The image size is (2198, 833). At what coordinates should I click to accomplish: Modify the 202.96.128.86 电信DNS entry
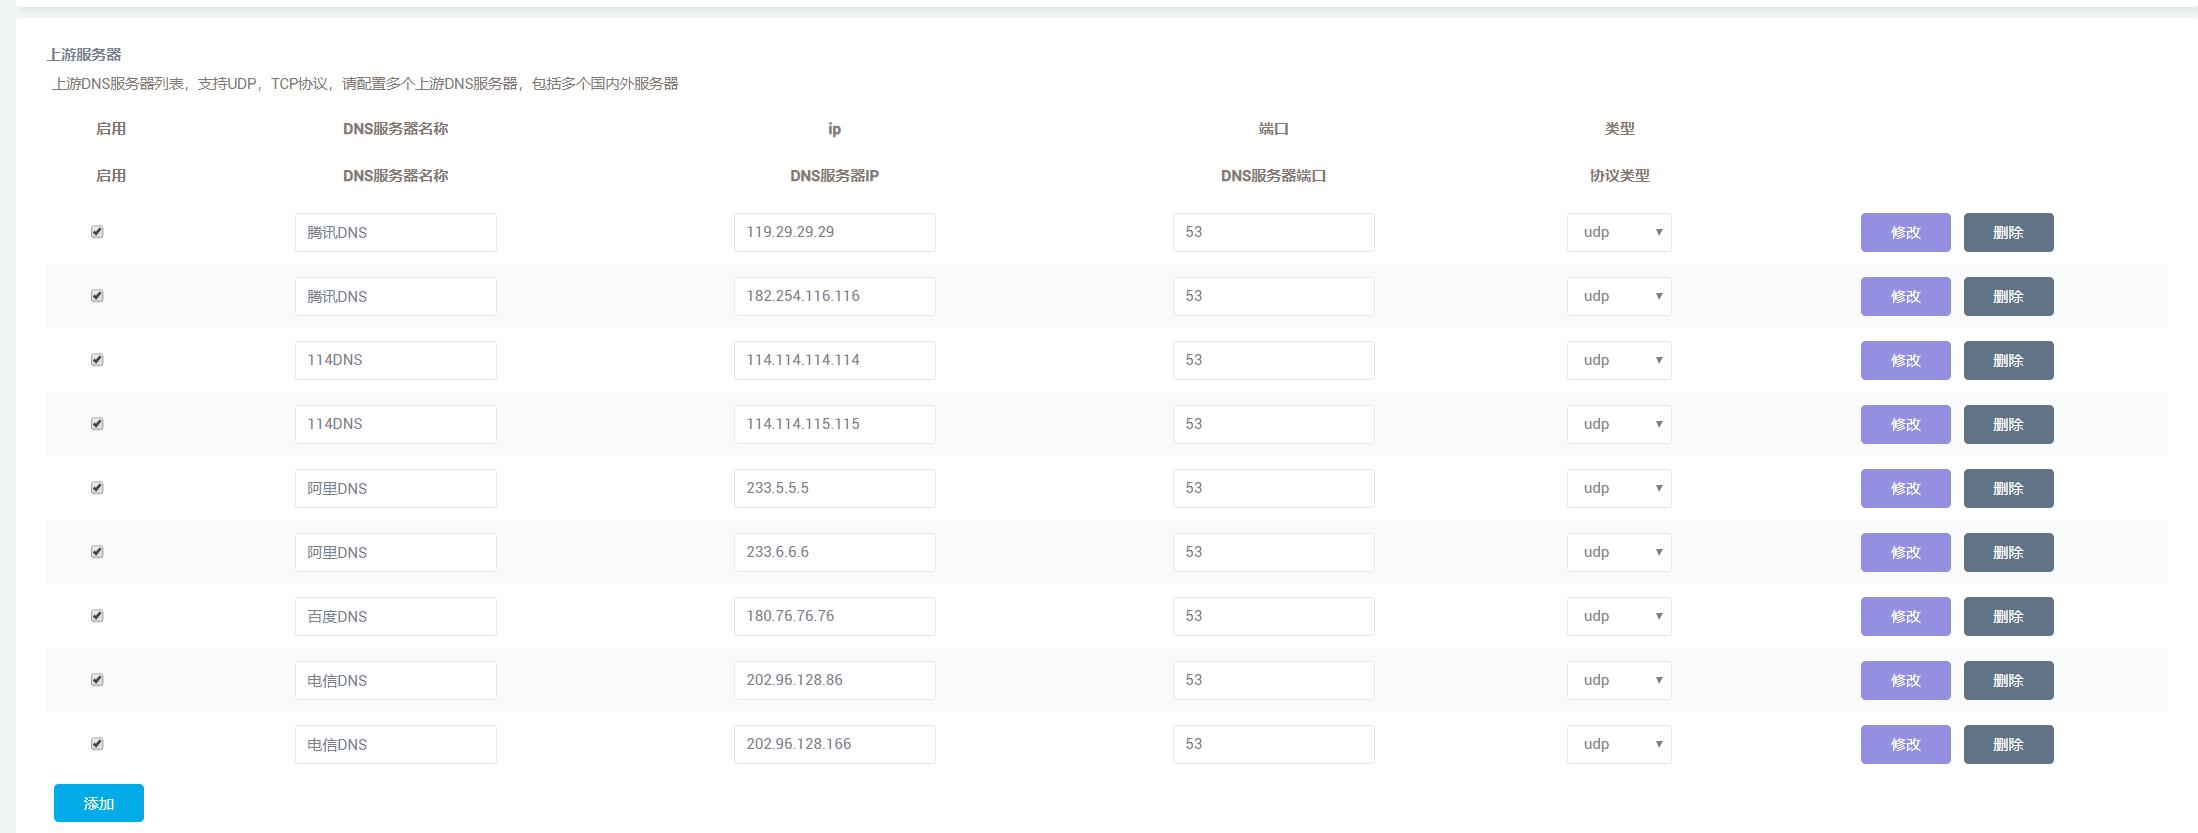pyautogui.click(x=1905, y=680)
